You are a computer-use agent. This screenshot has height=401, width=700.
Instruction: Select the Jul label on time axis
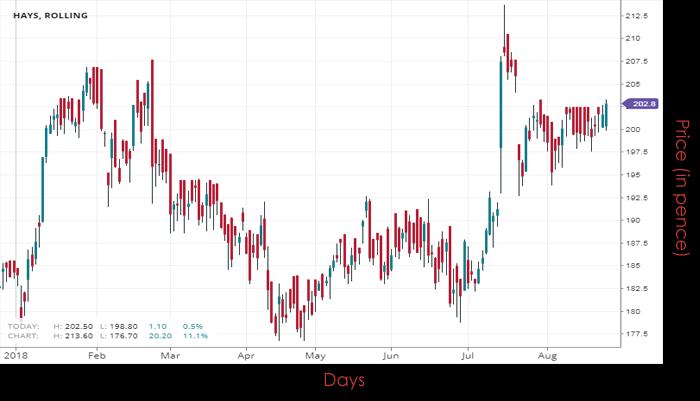(467, 355)
